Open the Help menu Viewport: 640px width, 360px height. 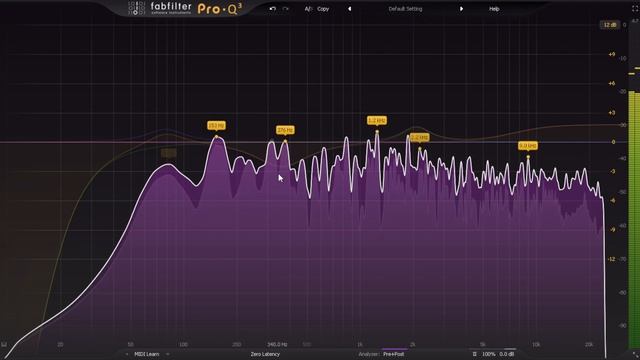tap(494, 9)
